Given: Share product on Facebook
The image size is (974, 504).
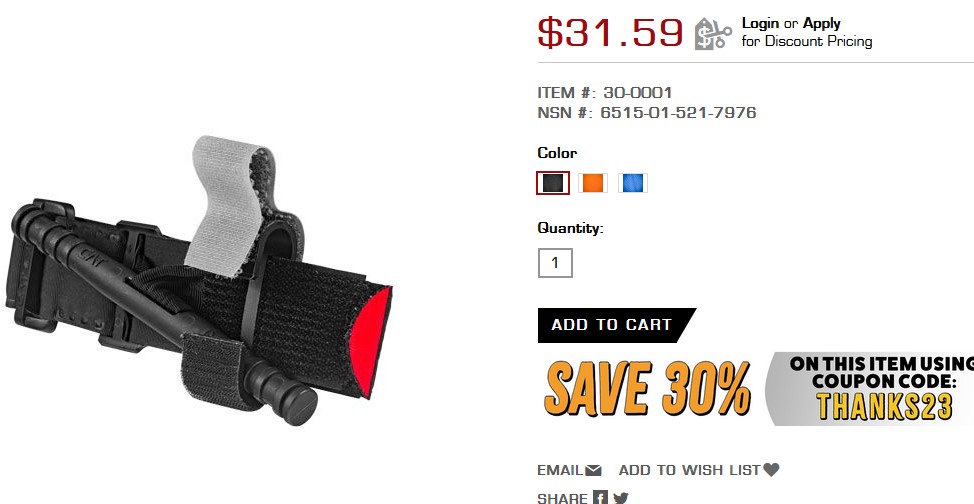Looking at the screenshot, I should pos(600,497).
